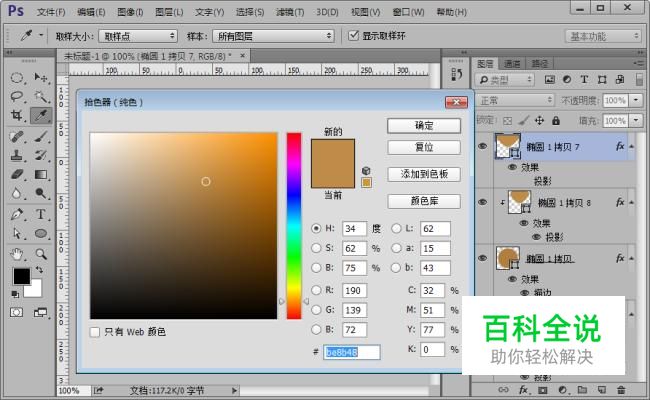Select the Zoom tool in toolbox
The height and width of the screenshot is (400, 650).
[41, 253]
